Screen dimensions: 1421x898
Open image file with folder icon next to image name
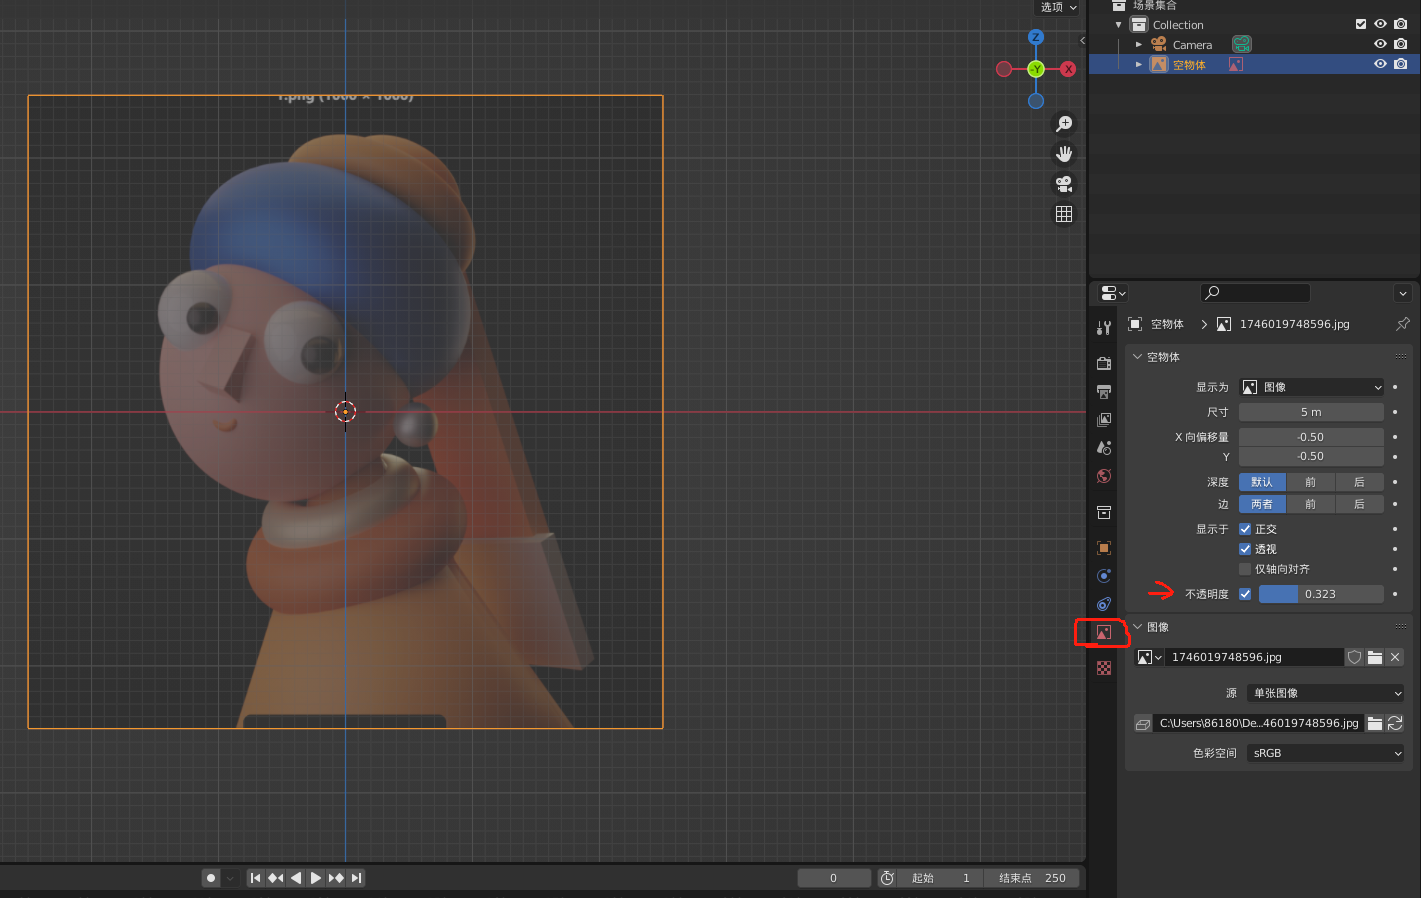1375,657
